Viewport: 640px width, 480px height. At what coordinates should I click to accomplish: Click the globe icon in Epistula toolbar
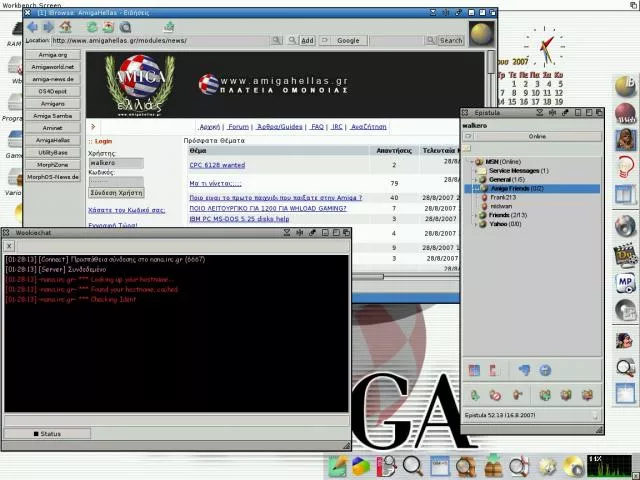[x=545, y=370]
